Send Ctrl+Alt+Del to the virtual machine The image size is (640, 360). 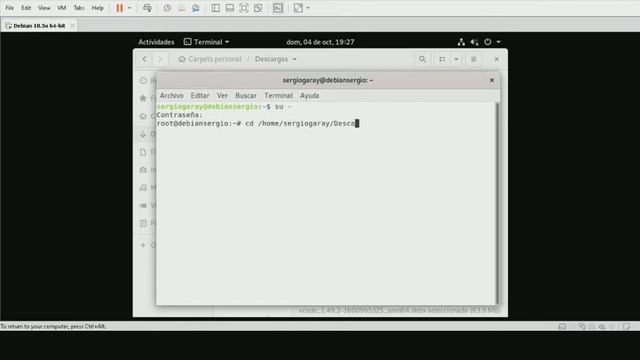(x=147, y=8)
